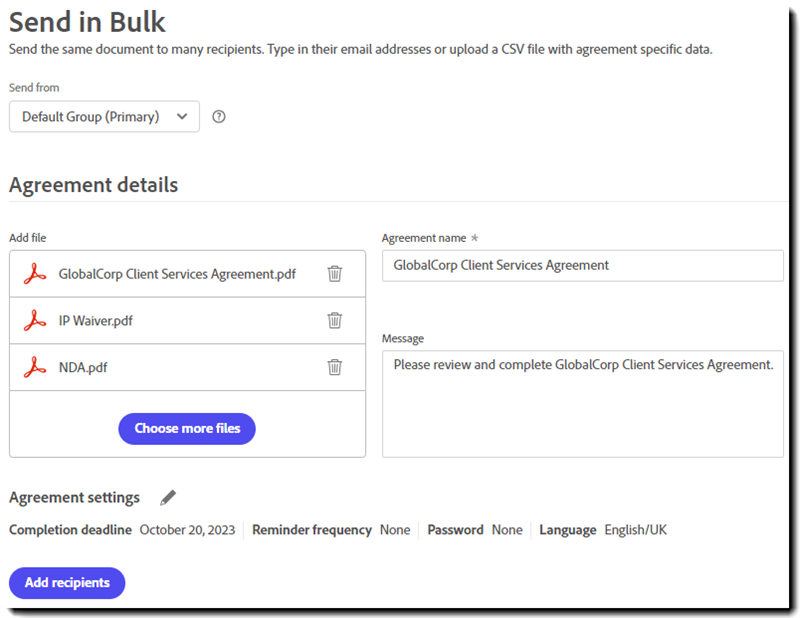800x618 pixels.
Task: Click the Reminder frequency None value
Action: (395, 529)
